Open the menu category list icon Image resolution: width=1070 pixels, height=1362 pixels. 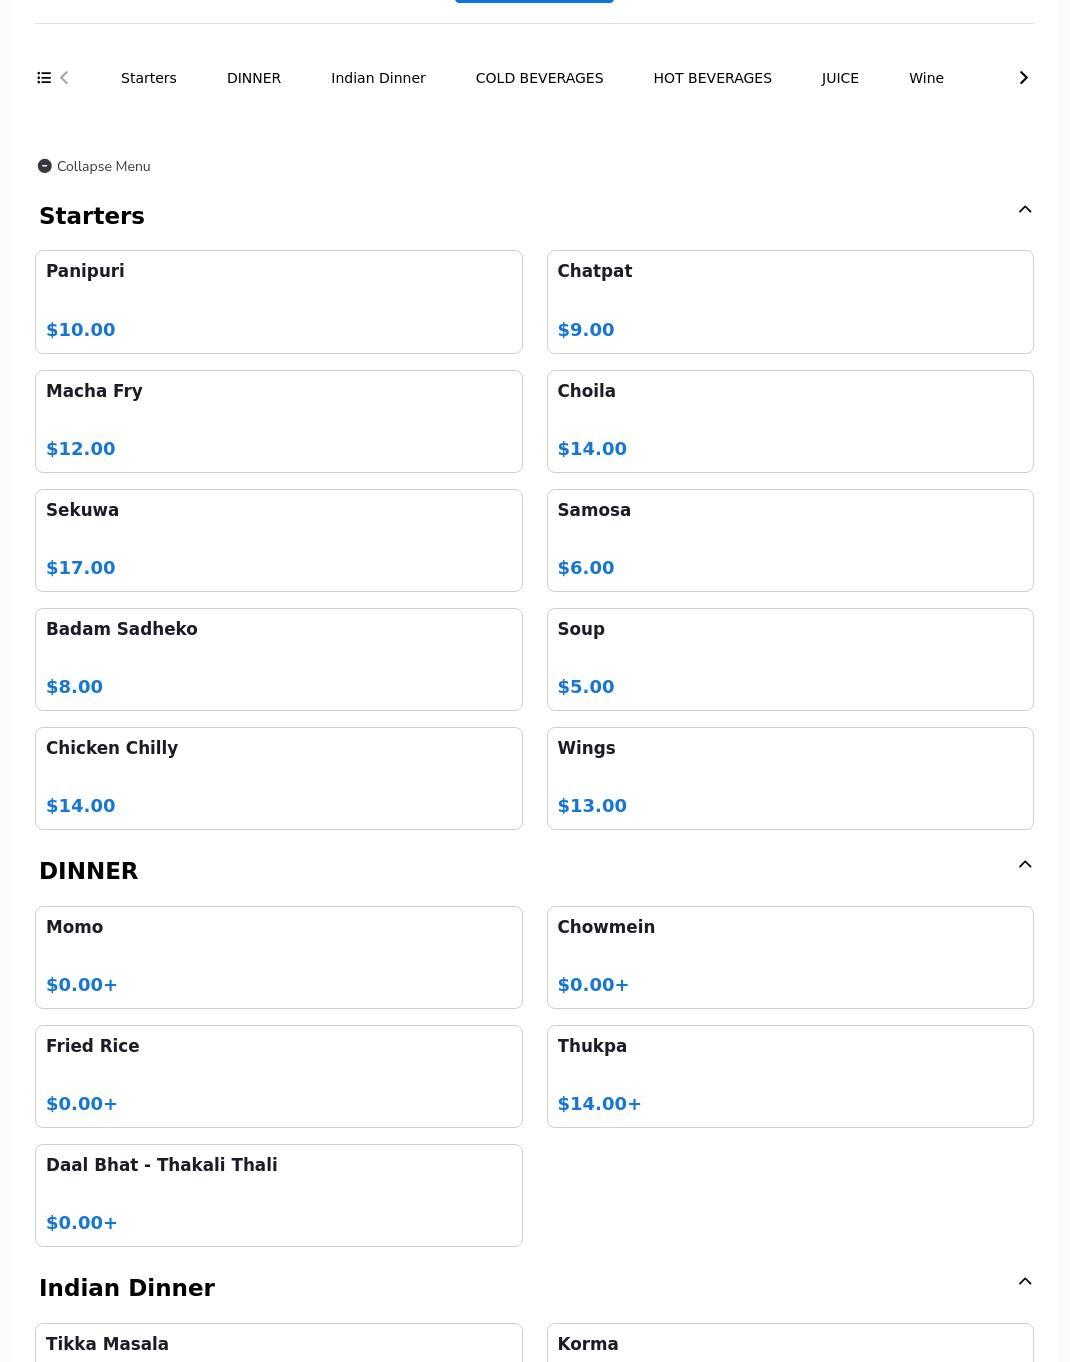coord(44,78)
